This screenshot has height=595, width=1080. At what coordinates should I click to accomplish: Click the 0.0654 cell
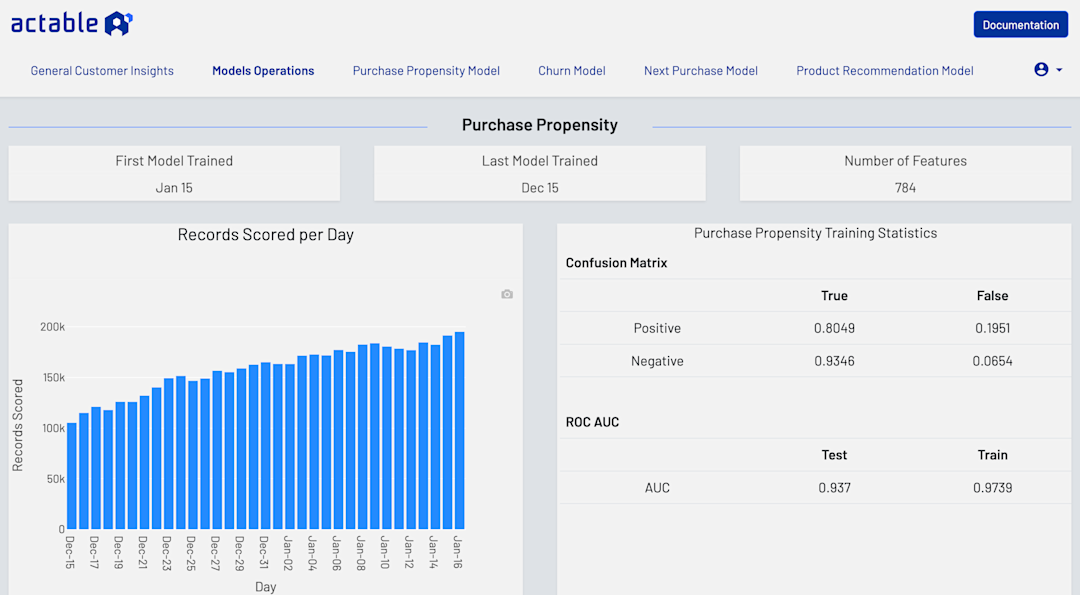coord(993,362)
